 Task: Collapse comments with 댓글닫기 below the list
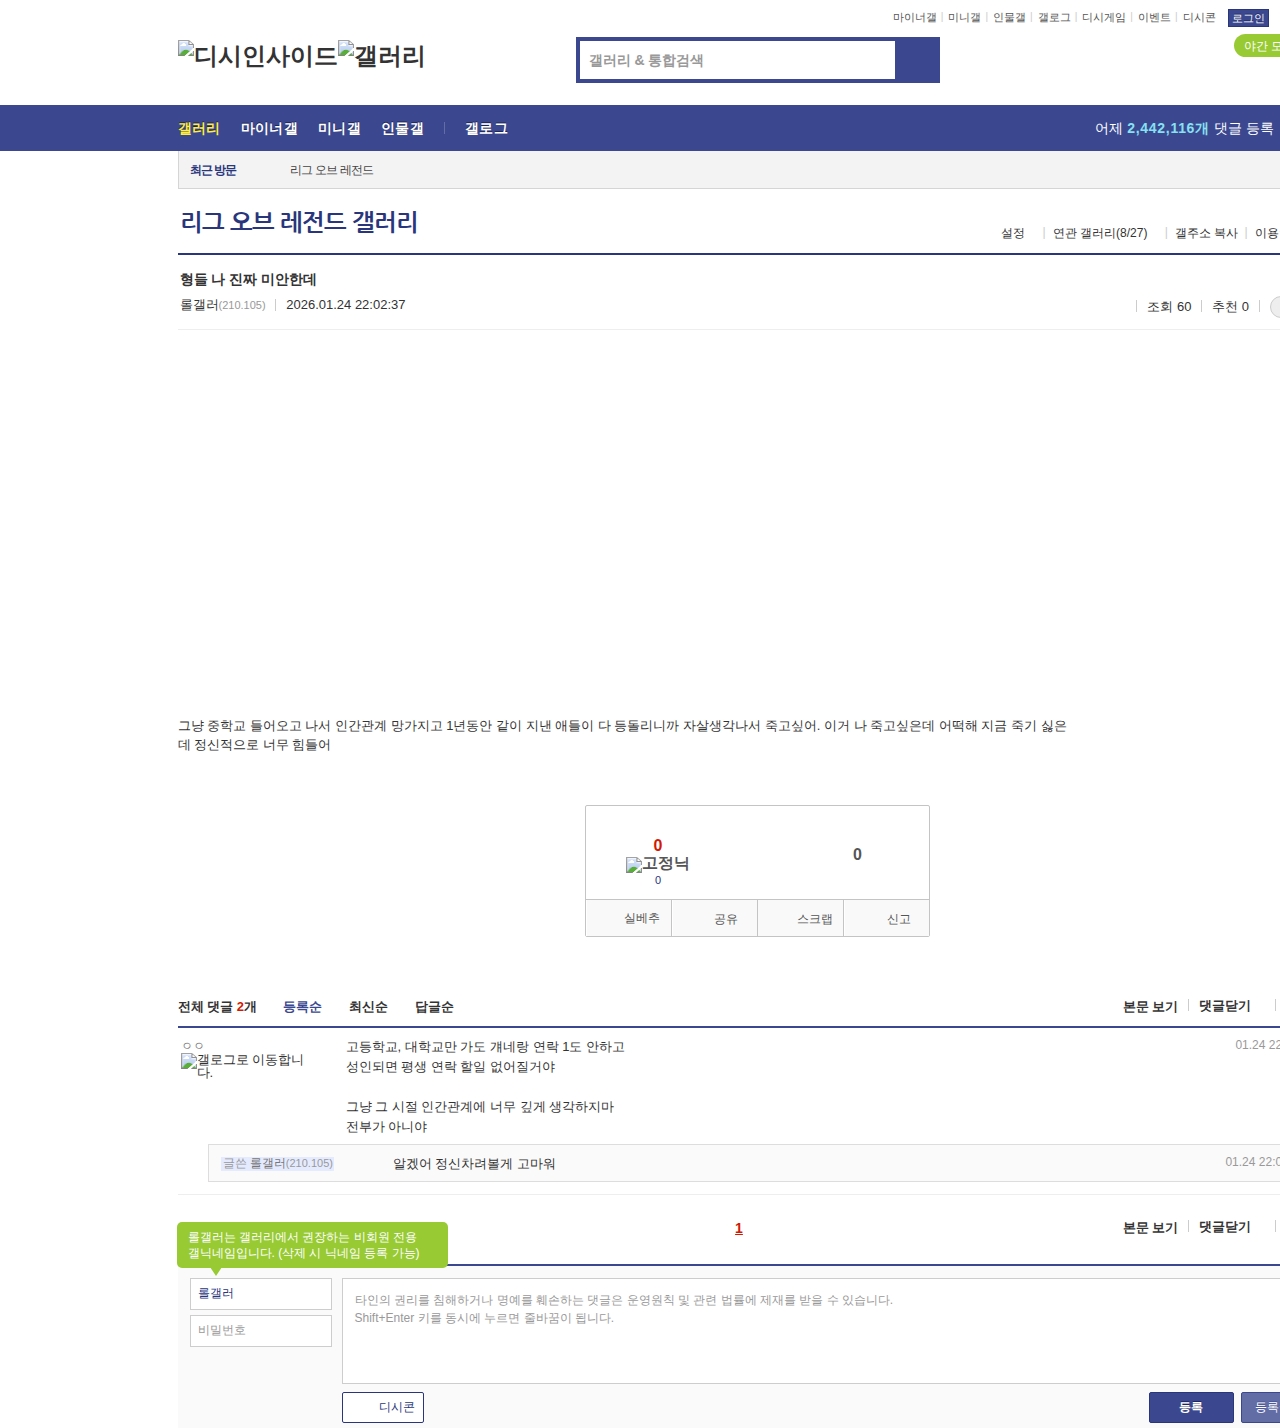(1225, 1227)
